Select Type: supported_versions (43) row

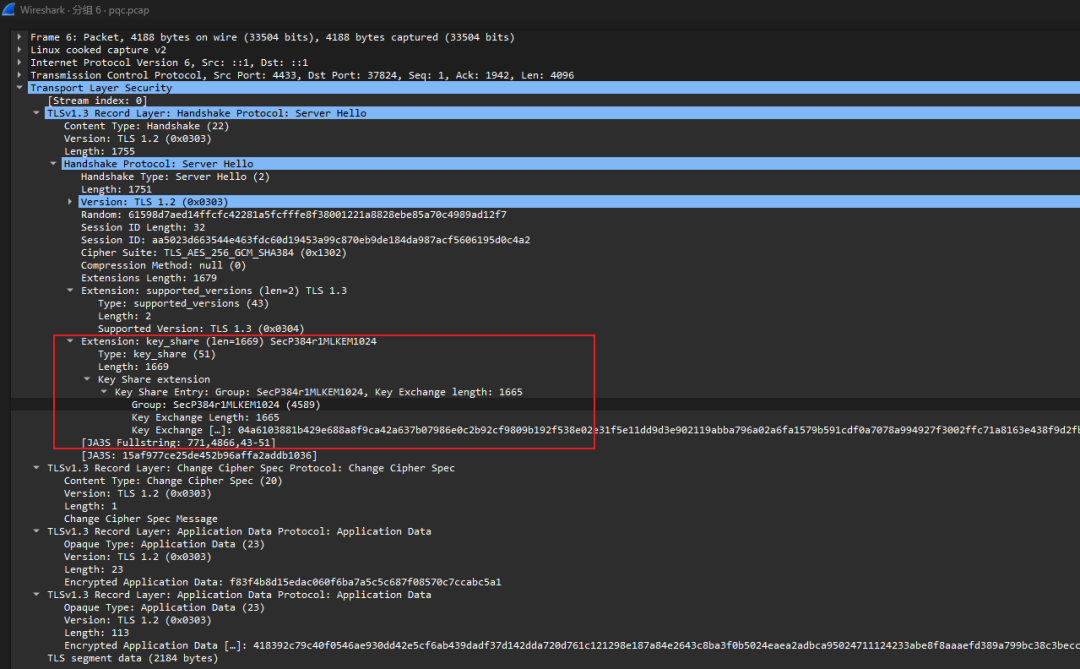pos(183,303)
